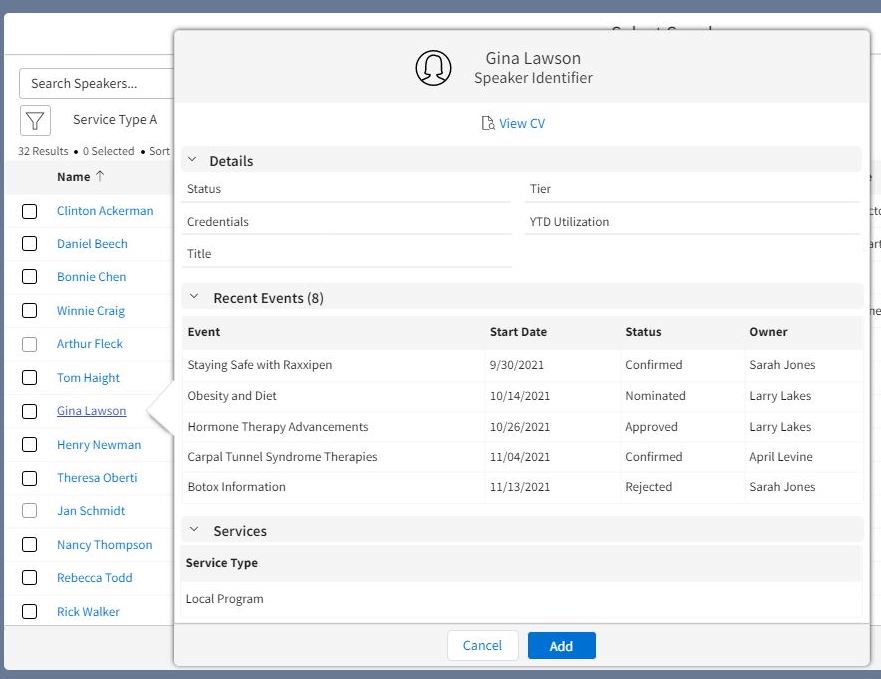Screen dimensions: 881x679
Task: Tick the checkbox next to Gina Lawson
Action: (x=30, y=411)
